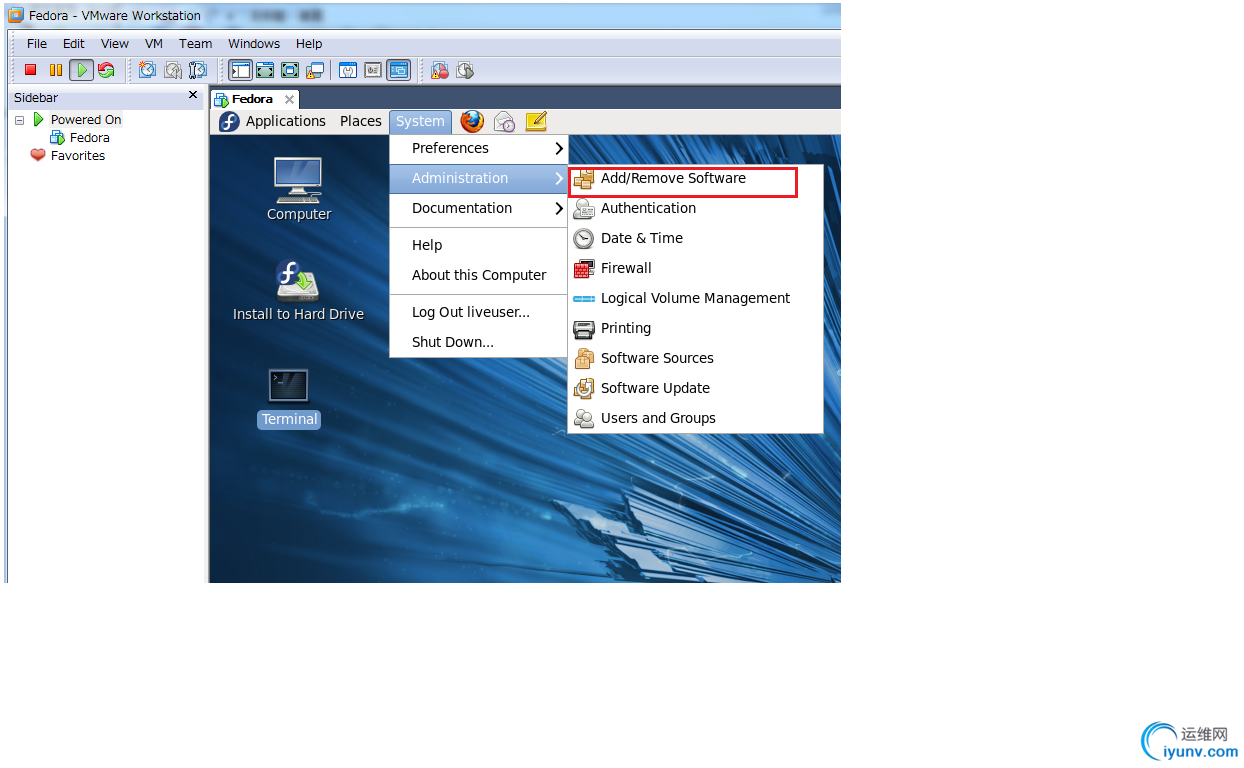1244x768 pixels.
Task: Click the Console view toolbar icon
Action: point(398,70)
